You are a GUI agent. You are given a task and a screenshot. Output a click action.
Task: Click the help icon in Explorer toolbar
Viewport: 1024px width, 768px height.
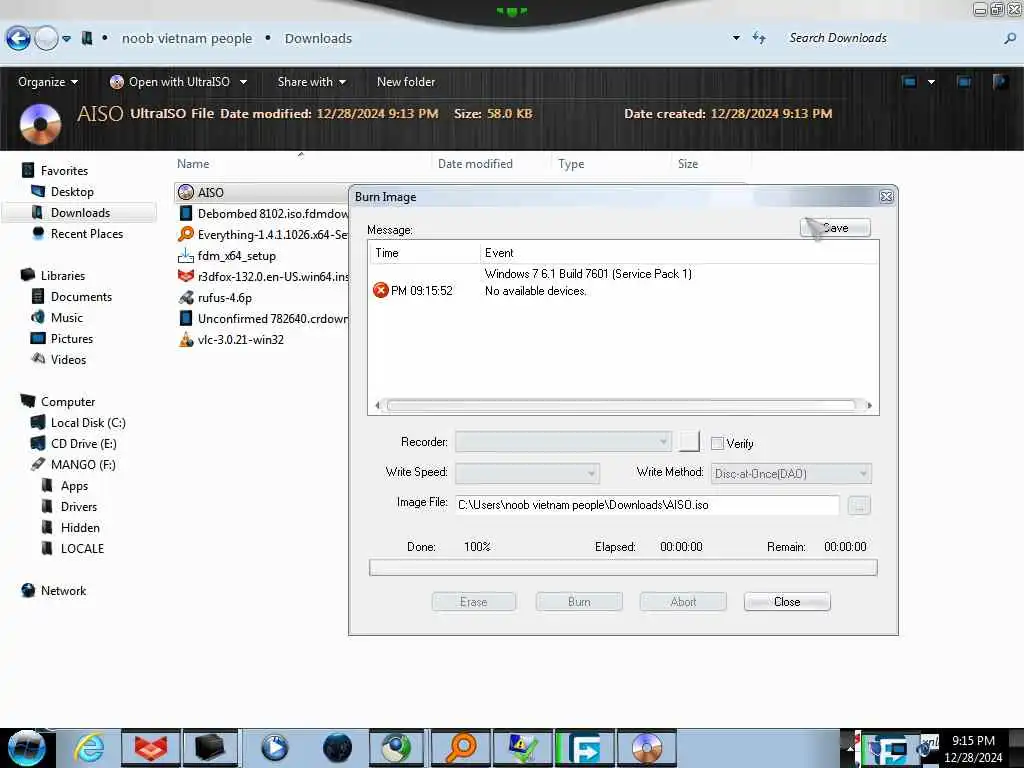[x=1000, y=82]
